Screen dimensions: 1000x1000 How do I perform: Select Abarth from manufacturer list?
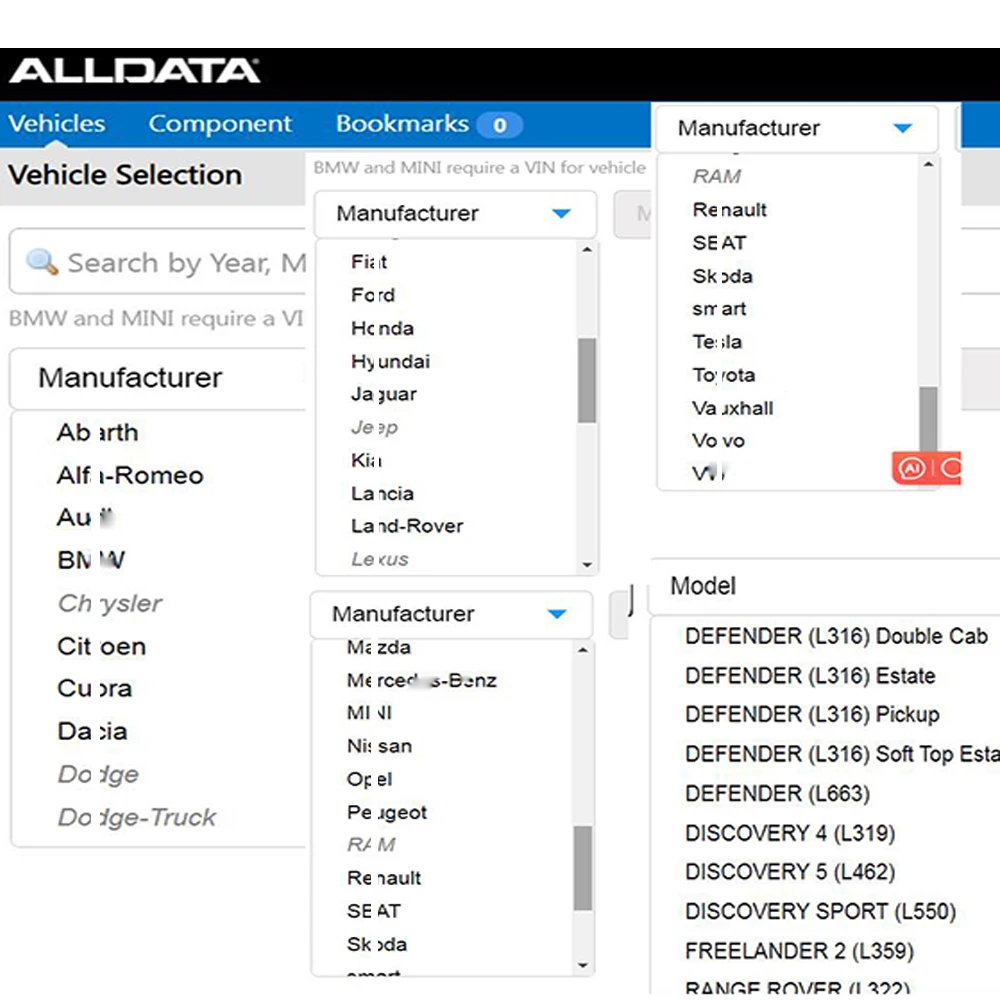coord(97,432)
